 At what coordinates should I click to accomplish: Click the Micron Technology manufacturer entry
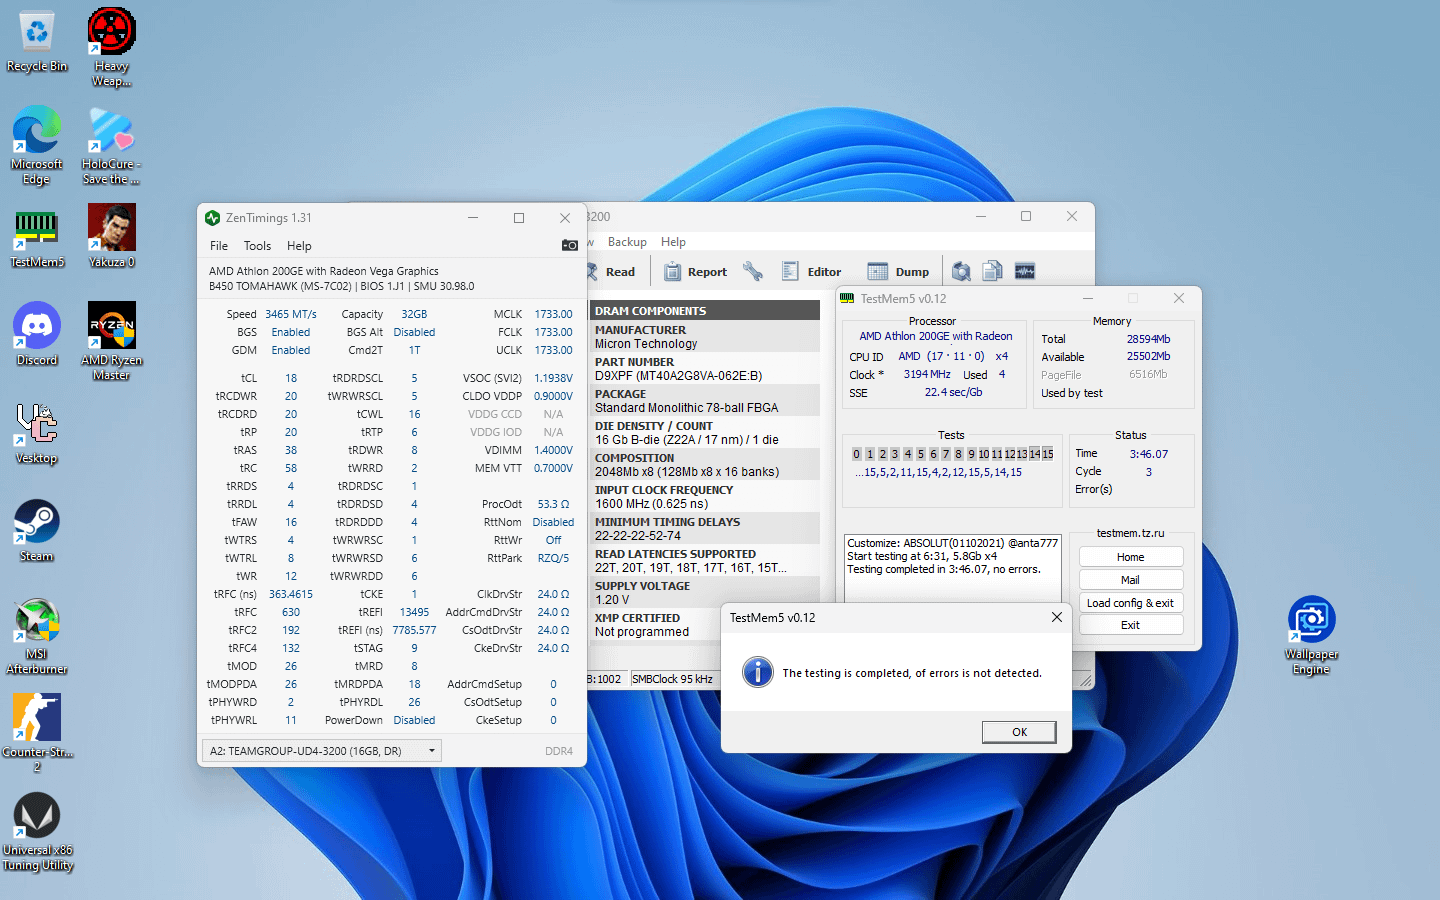pos(646,344)
